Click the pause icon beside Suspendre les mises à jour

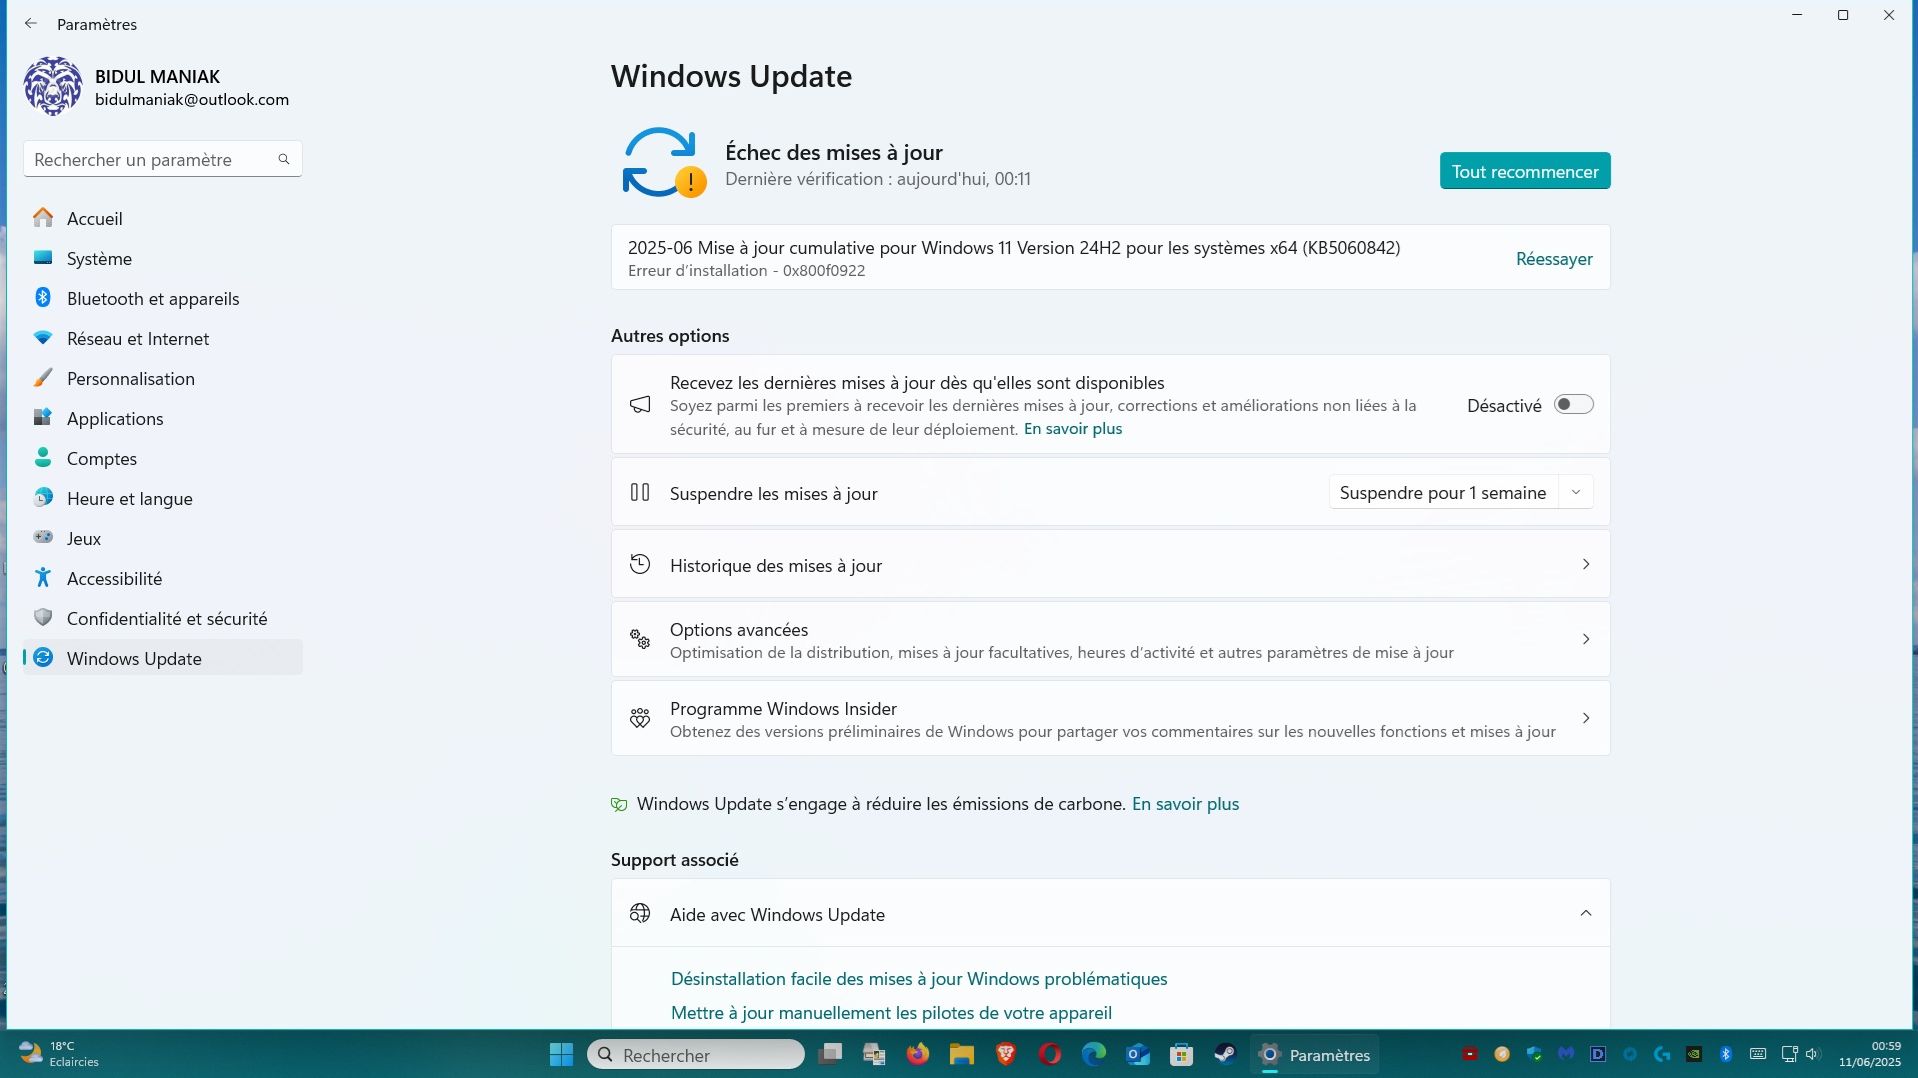[640, 493]
